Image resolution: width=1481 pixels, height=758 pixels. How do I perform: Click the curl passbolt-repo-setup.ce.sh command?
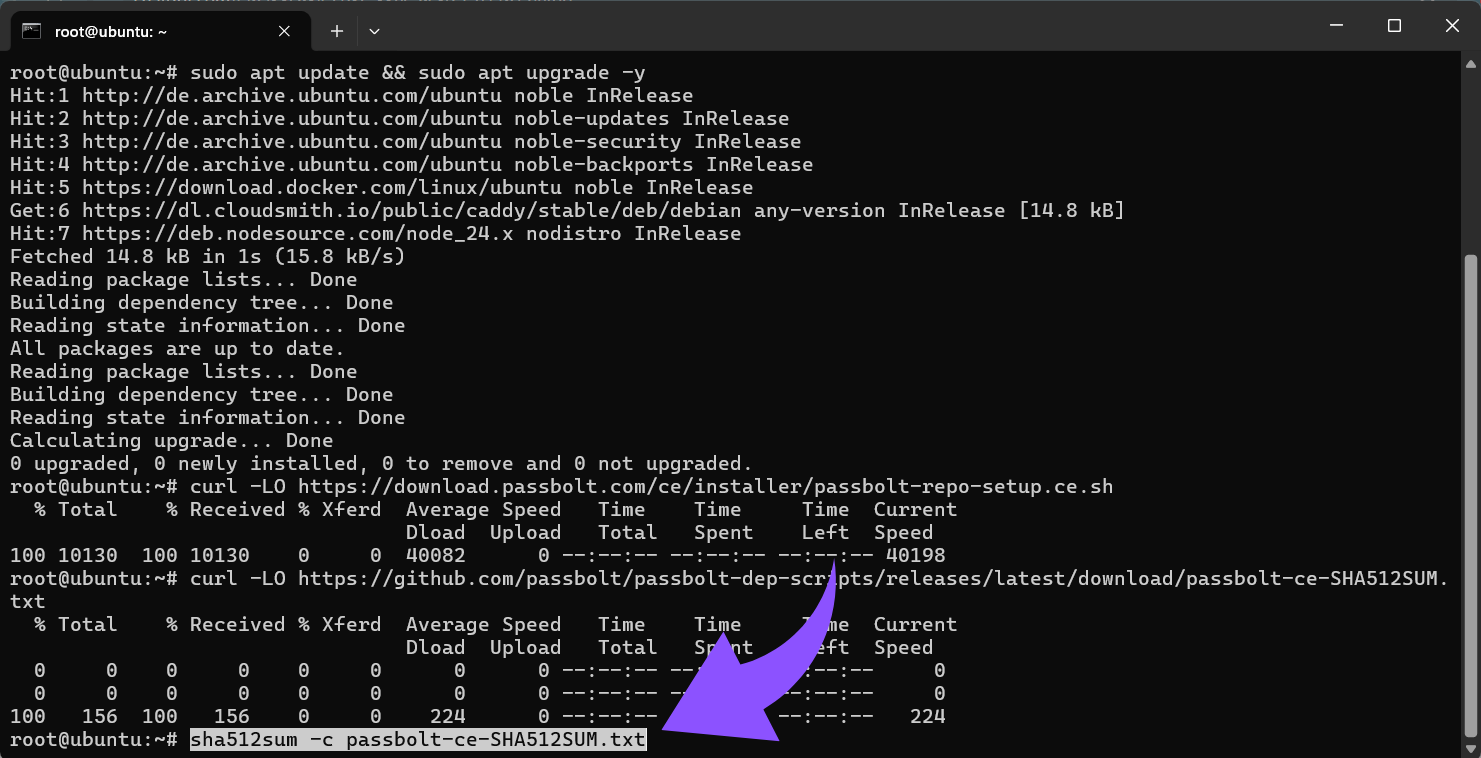coord(651,486)
